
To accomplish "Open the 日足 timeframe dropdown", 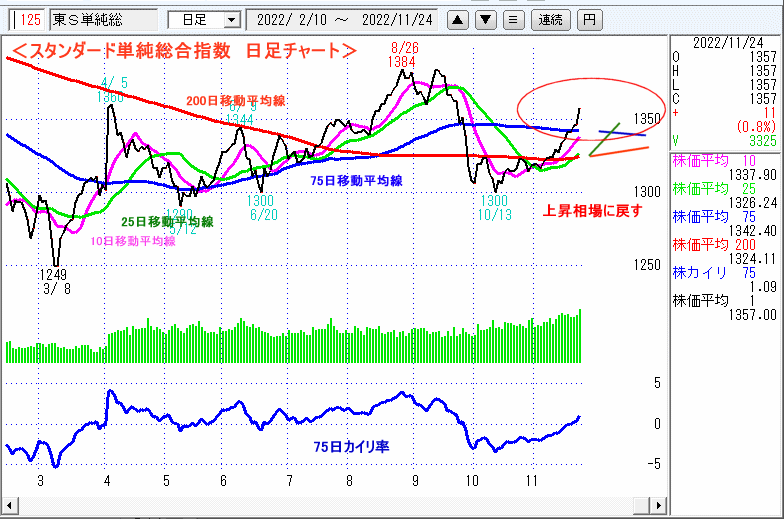I will [204, 19].
